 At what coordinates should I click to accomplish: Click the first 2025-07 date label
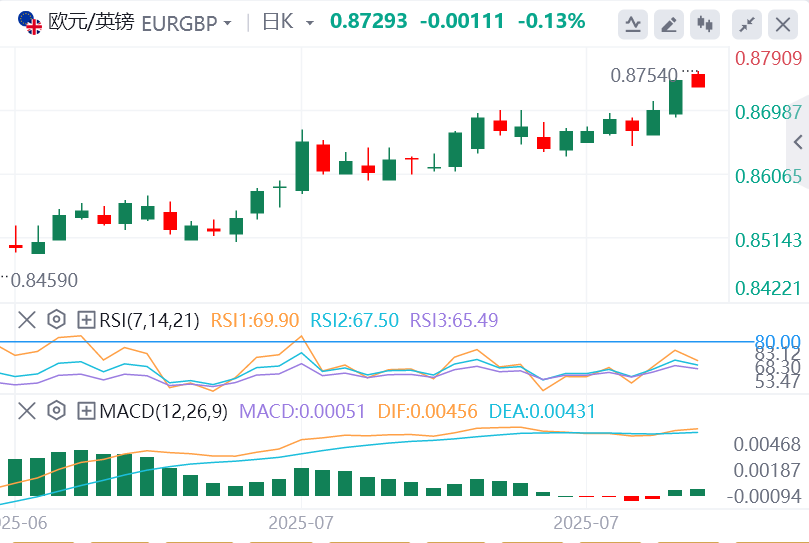click(301, 523)
